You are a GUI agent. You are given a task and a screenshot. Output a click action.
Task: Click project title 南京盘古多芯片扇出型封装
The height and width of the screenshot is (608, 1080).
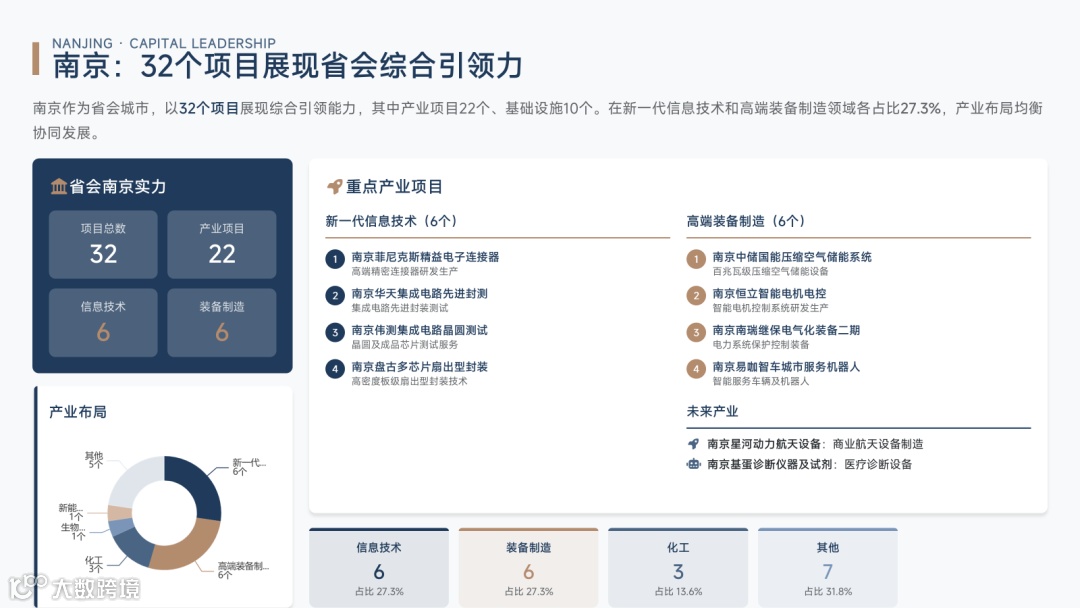(419, 366)
